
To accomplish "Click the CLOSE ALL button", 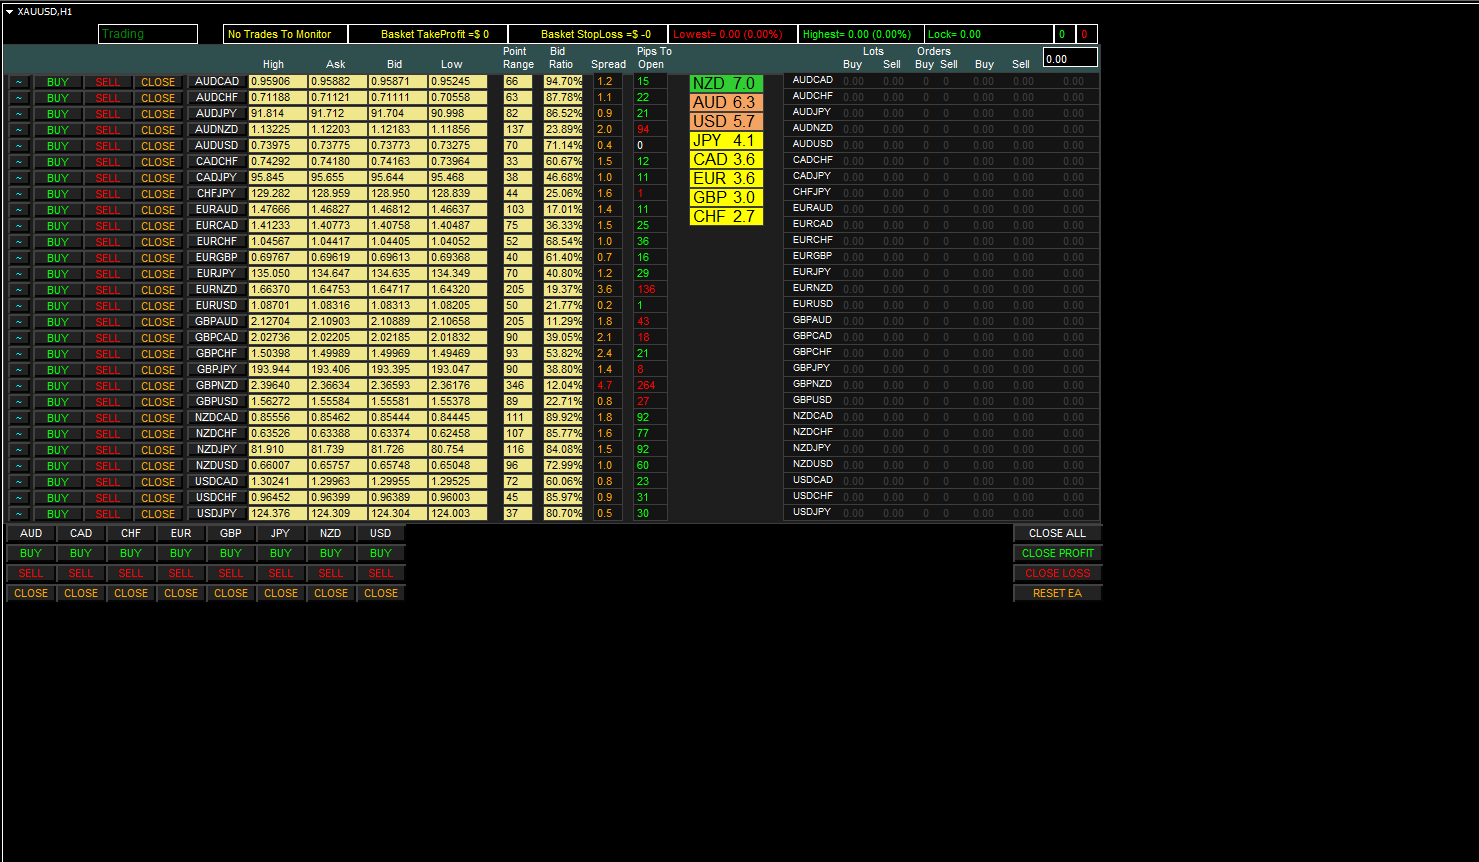I will [1057, 533].
